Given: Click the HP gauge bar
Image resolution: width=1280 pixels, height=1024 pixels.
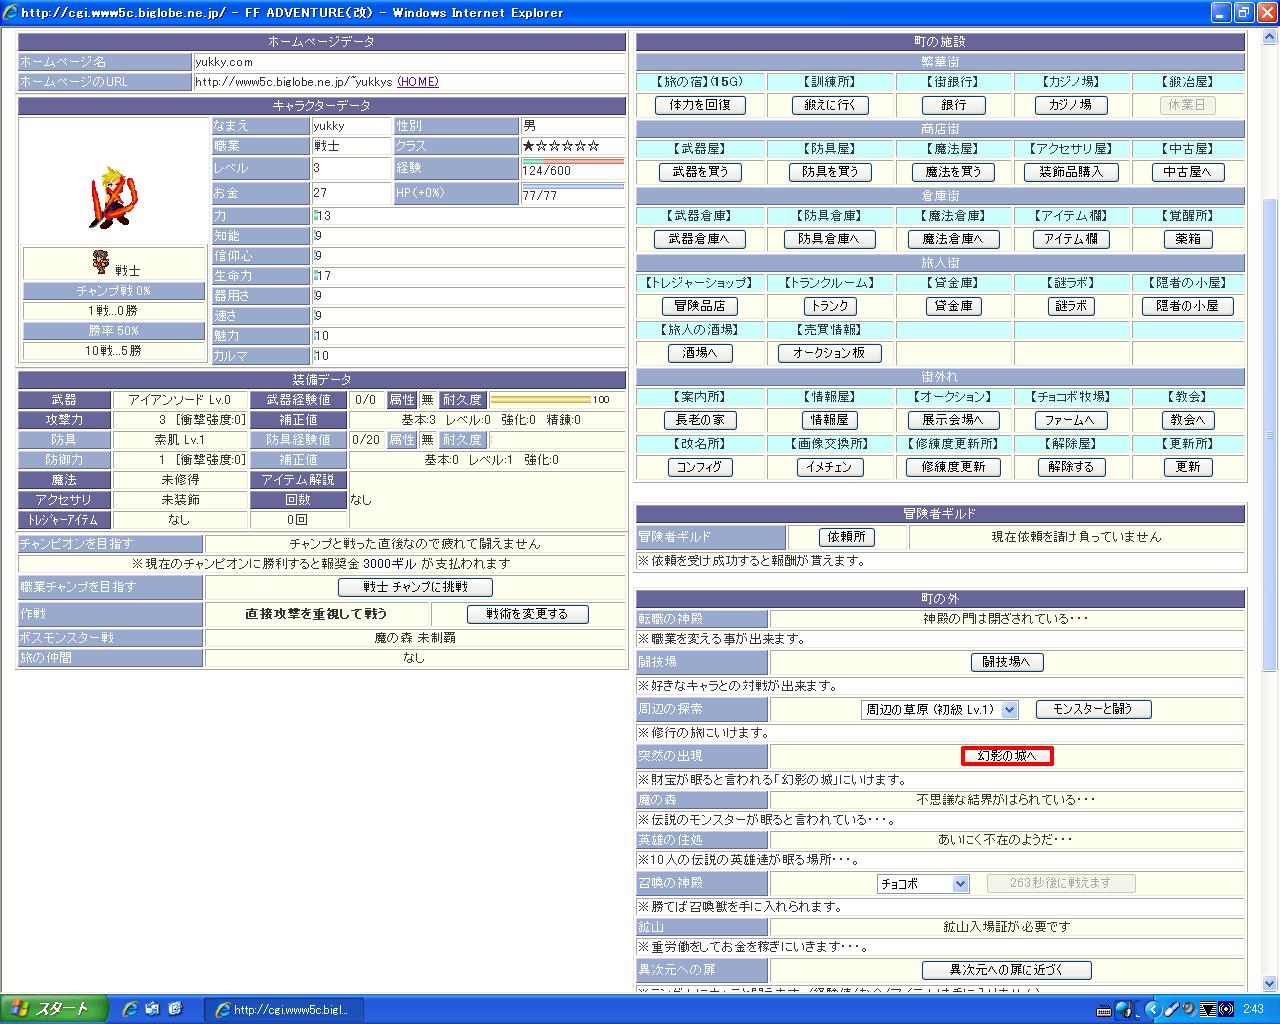Looking at the screenshot, I should pos(572,186).
